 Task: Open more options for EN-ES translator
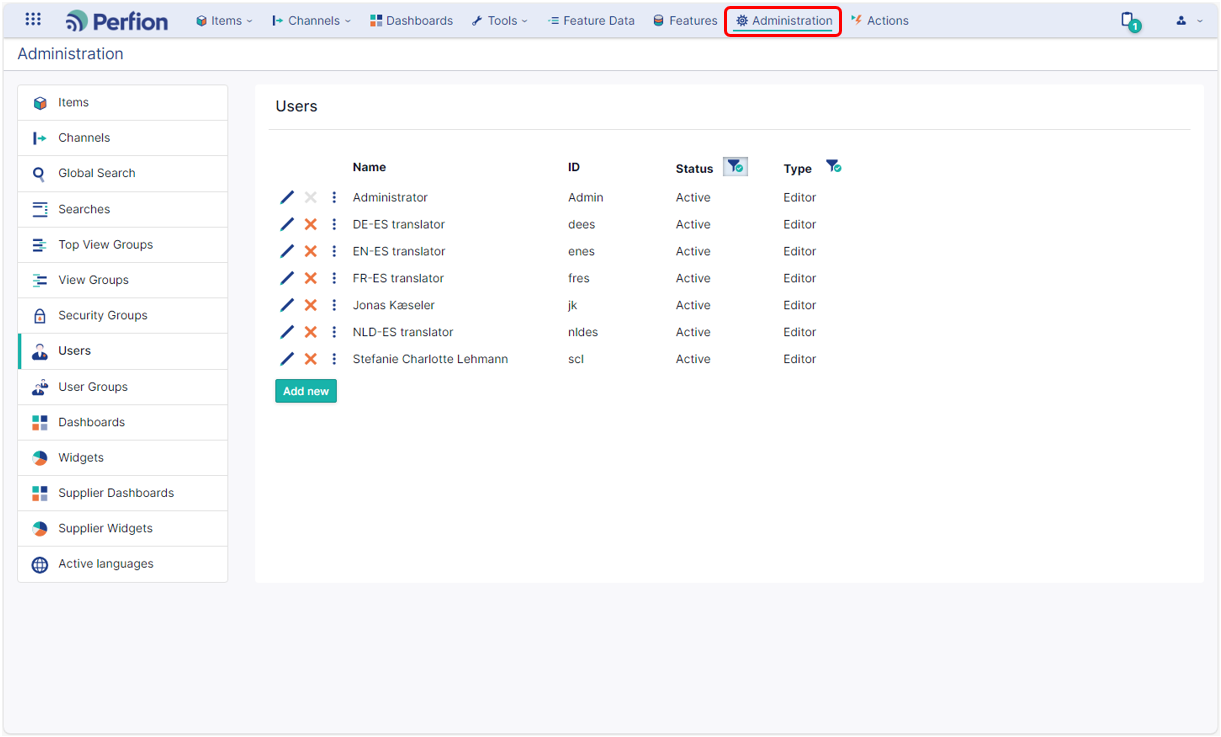point(334,252)
